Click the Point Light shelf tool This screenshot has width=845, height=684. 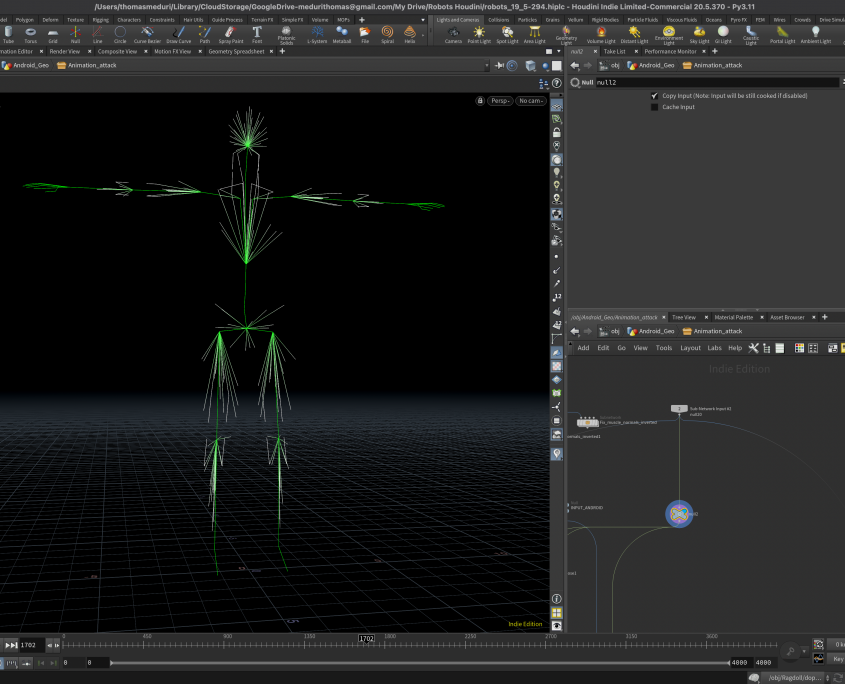479,34
